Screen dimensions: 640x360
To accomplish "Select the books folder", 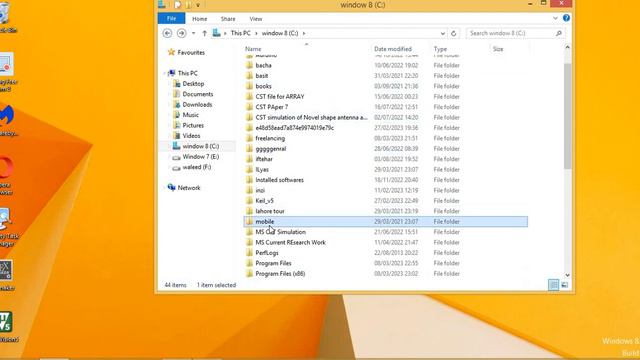I will 263,86.
